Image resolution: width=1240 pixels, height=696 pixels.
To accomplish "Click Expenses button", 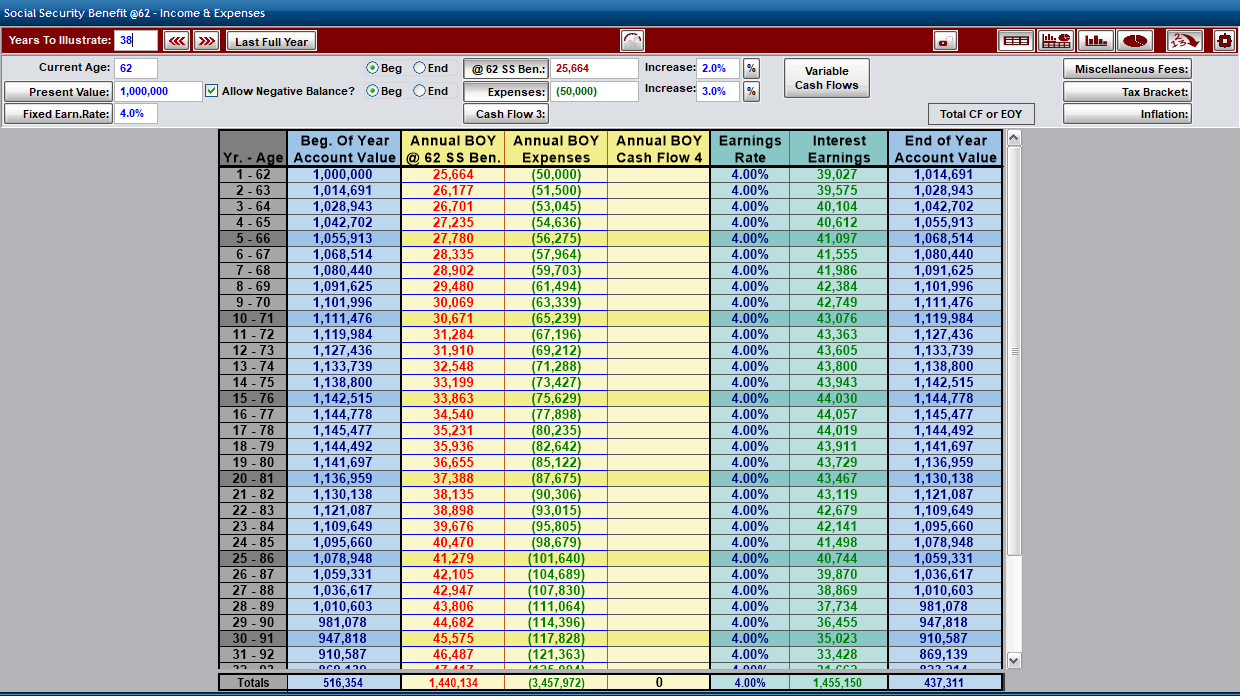I will pos(505,91).
